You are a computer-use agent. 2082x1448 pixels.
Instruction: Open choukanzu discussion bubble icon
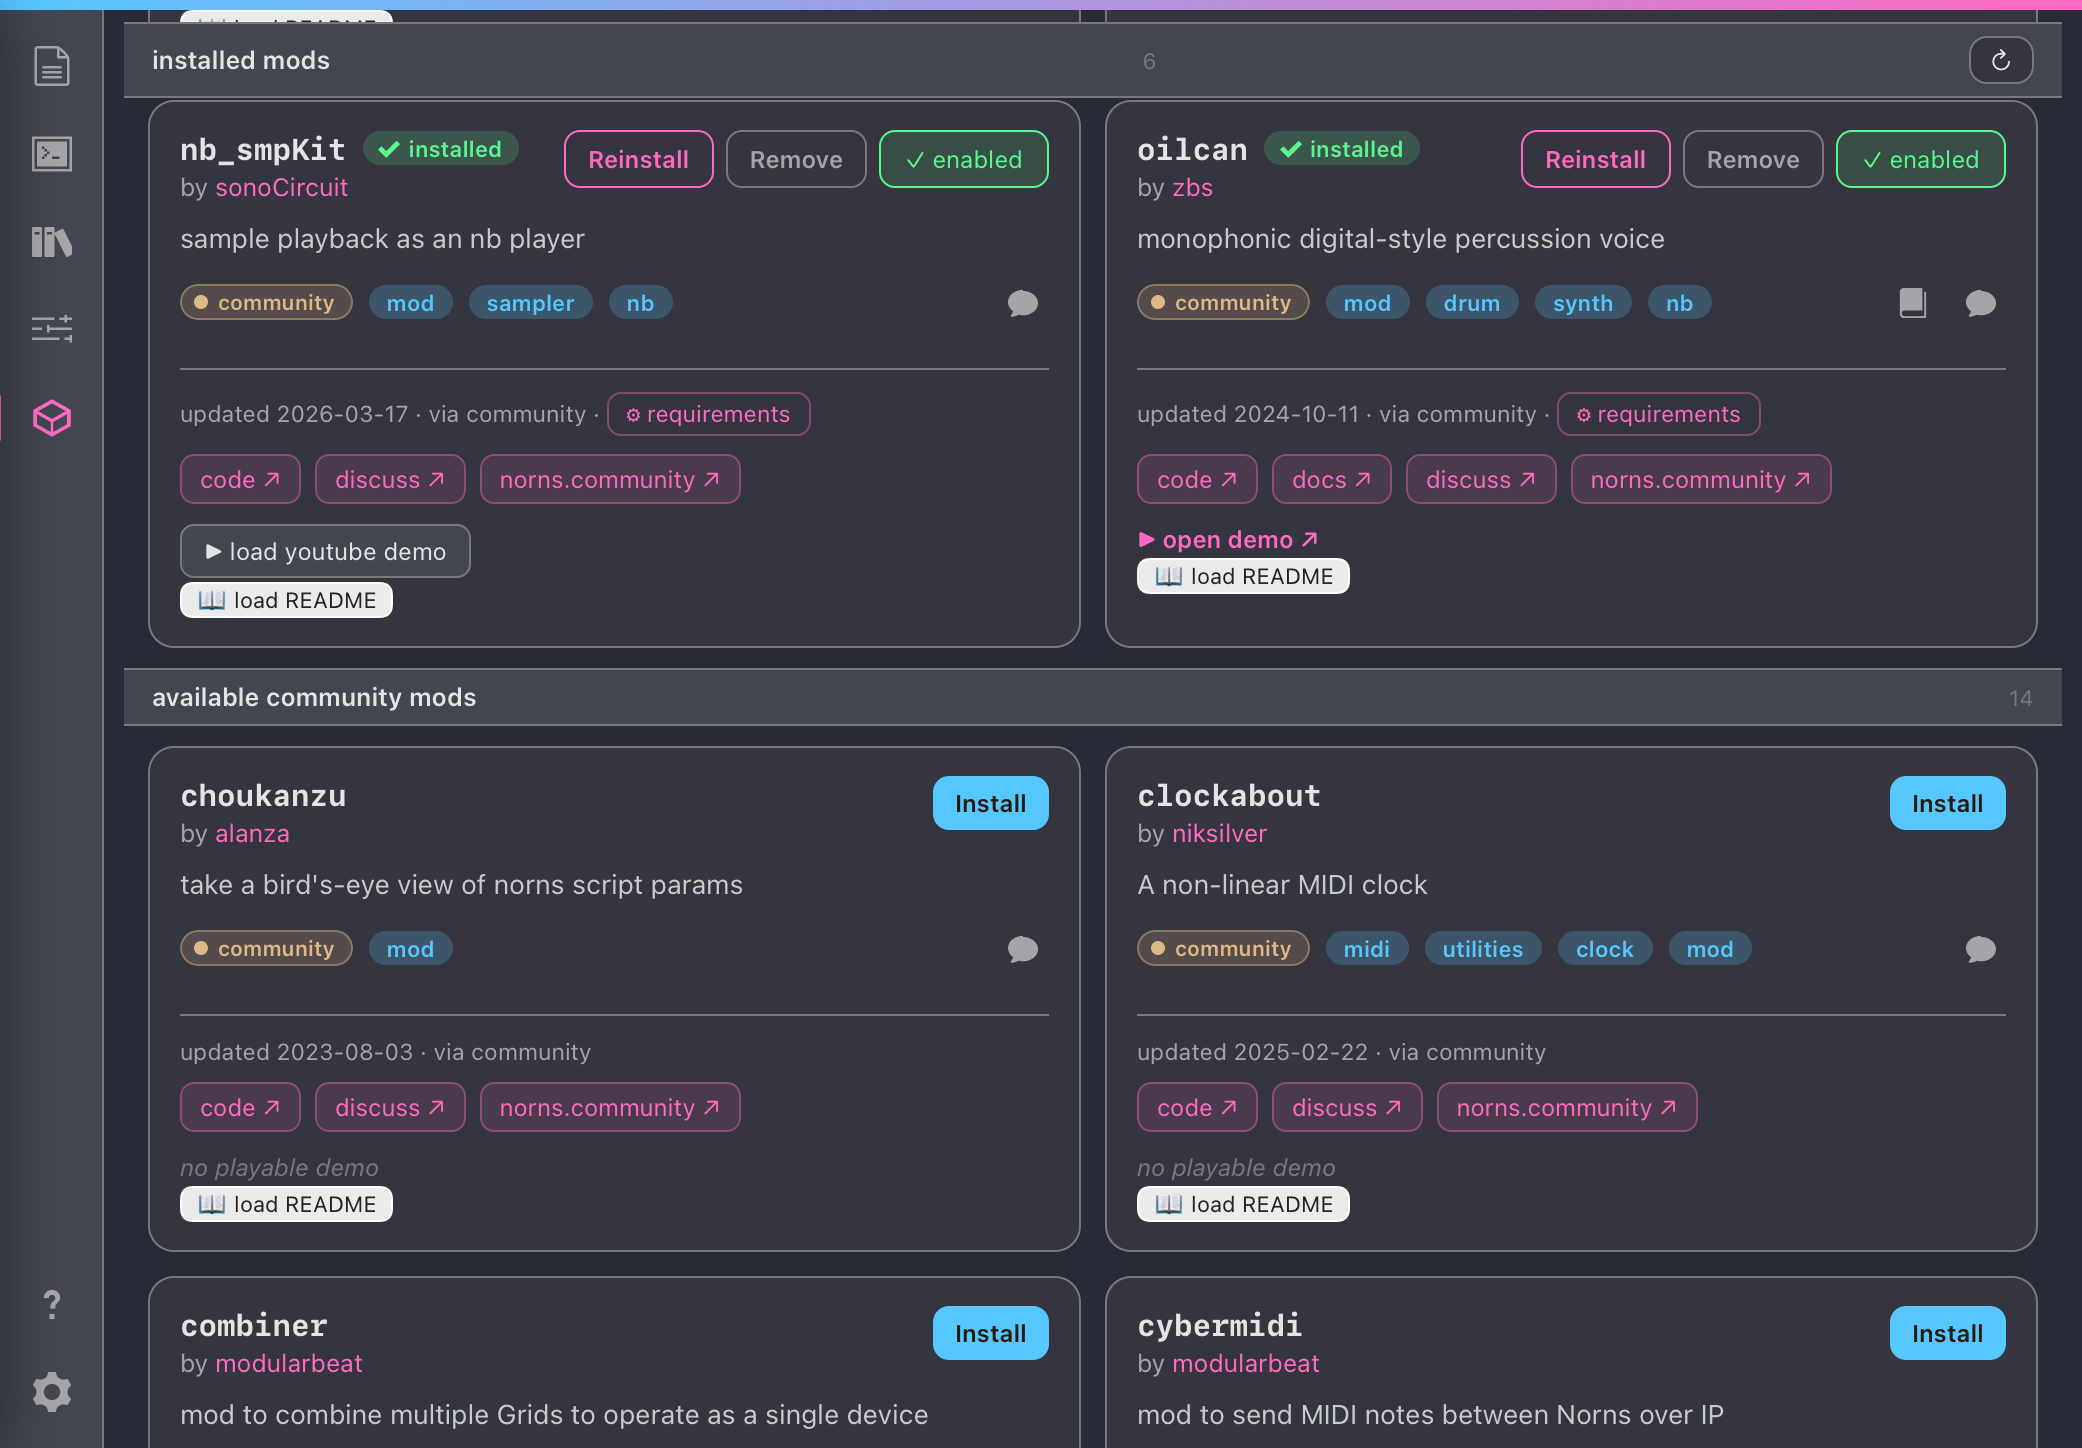1023,949
